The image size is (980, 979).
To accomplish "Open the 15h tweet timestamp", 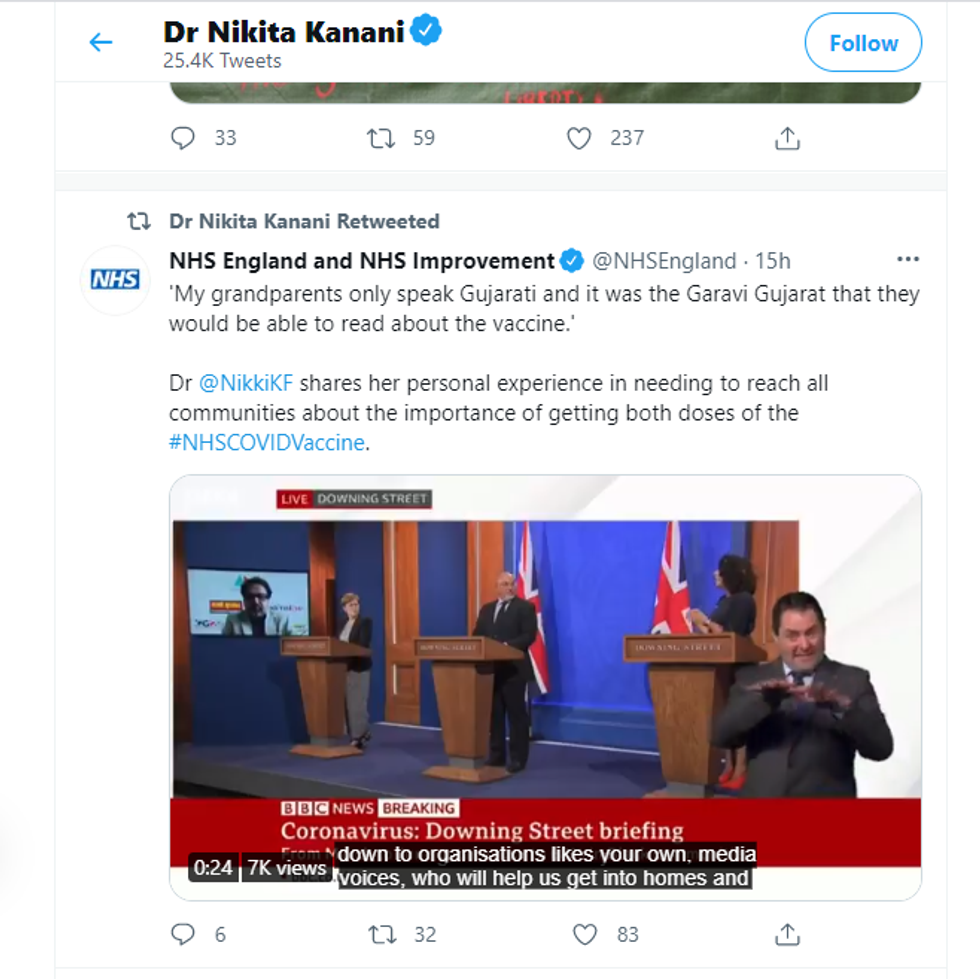I will (x=773, y=261).
